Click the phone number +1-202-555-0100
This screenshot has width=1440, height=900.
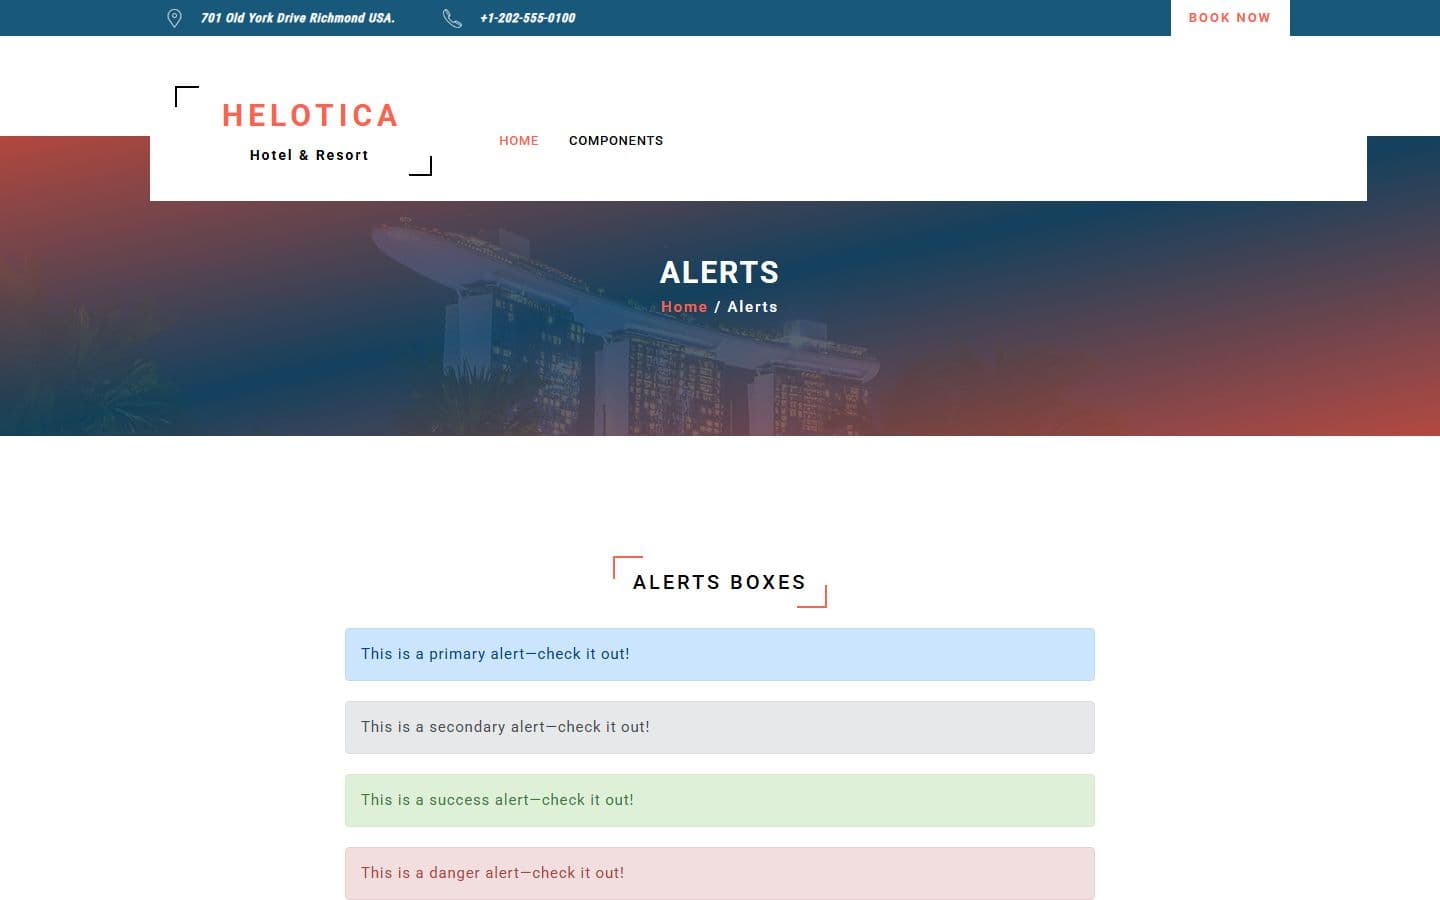[528, 18]
